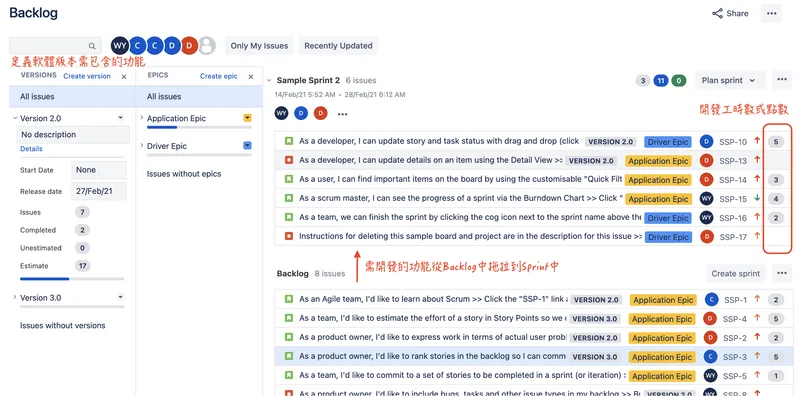
Task: Open the top-right board more options menu
Action: pos(771,13)
